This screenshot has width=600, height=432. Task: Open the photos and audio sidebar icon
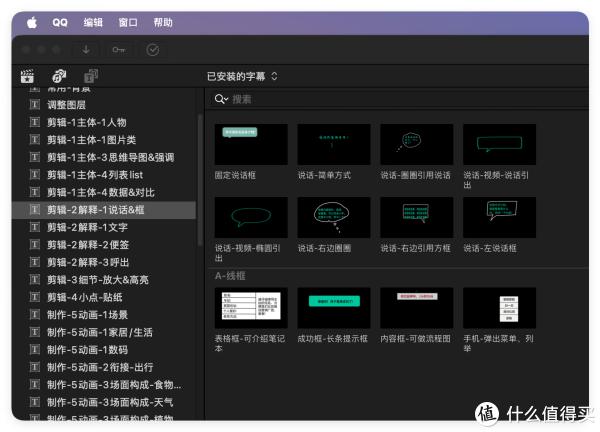(x=59, y=76)
